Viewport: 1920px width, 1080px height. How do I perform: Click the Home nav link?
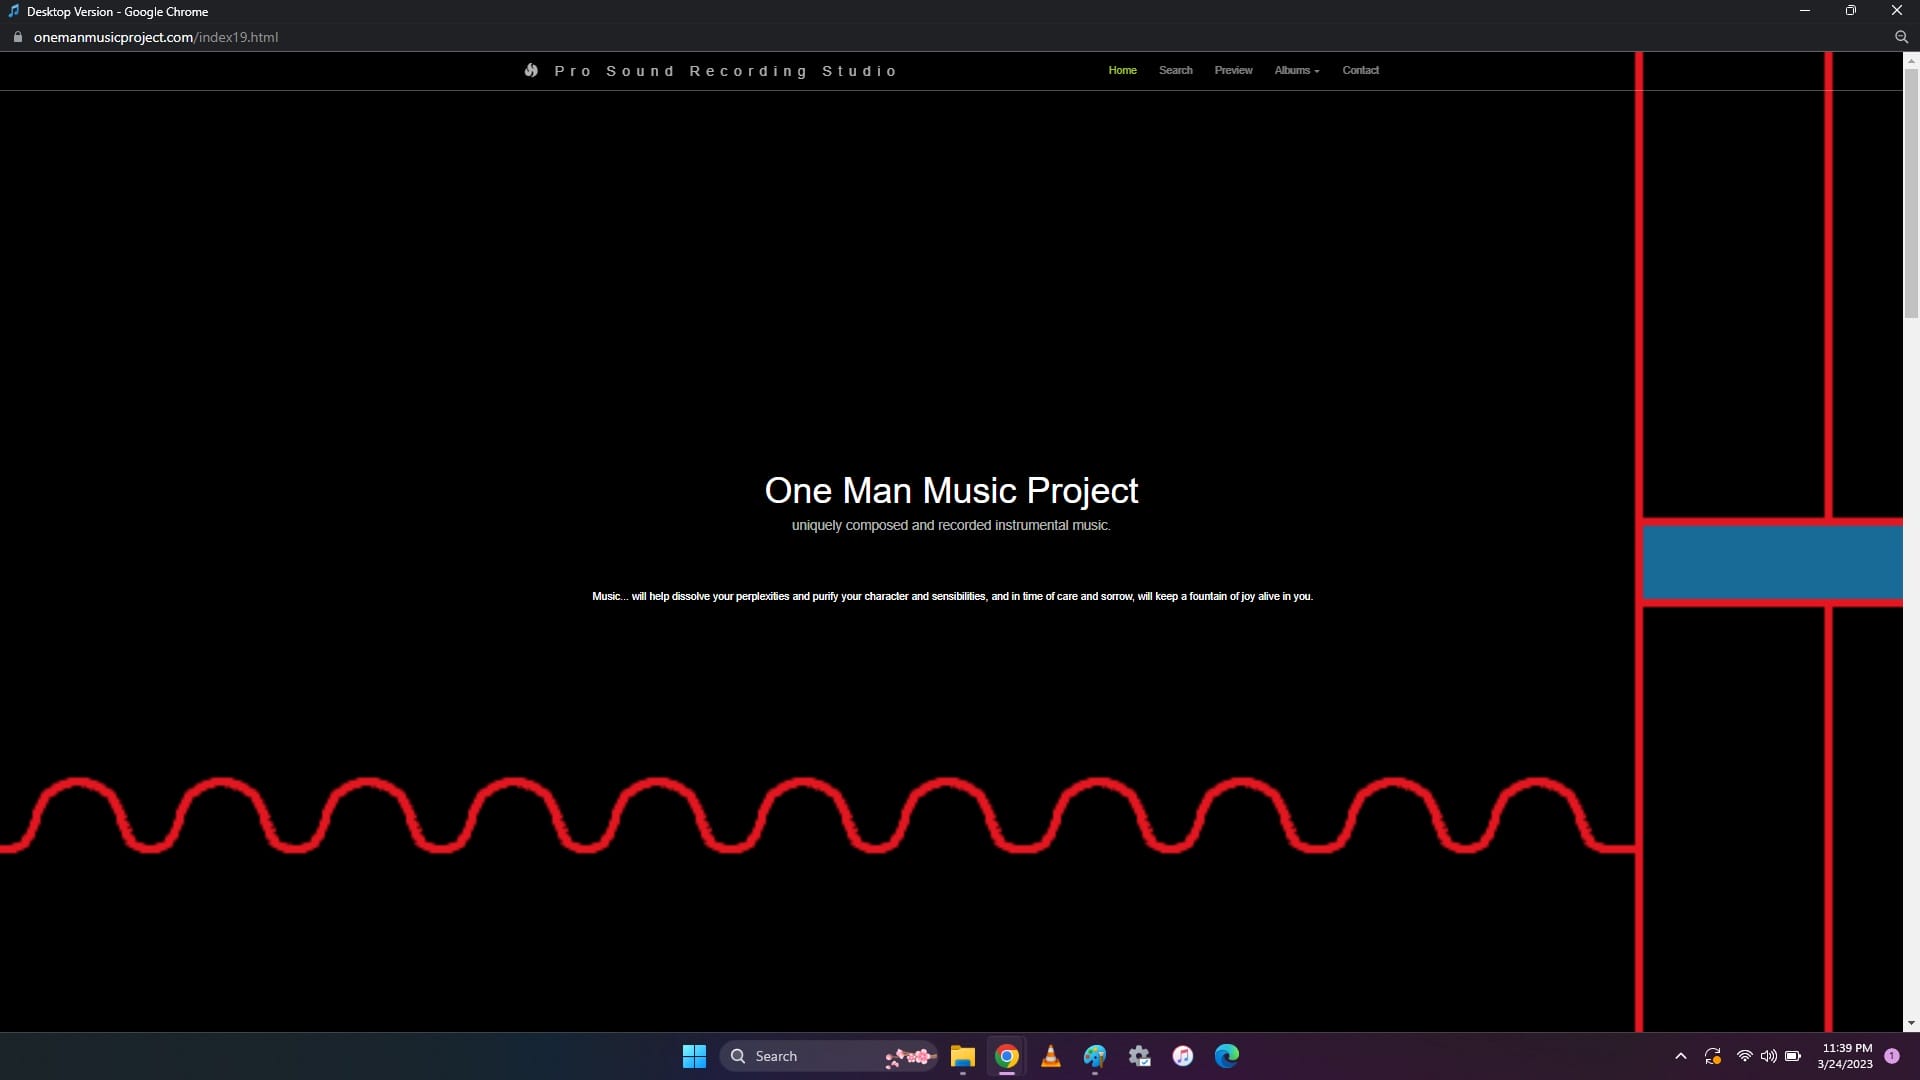pyautogui.click(x=1122, y=70)
